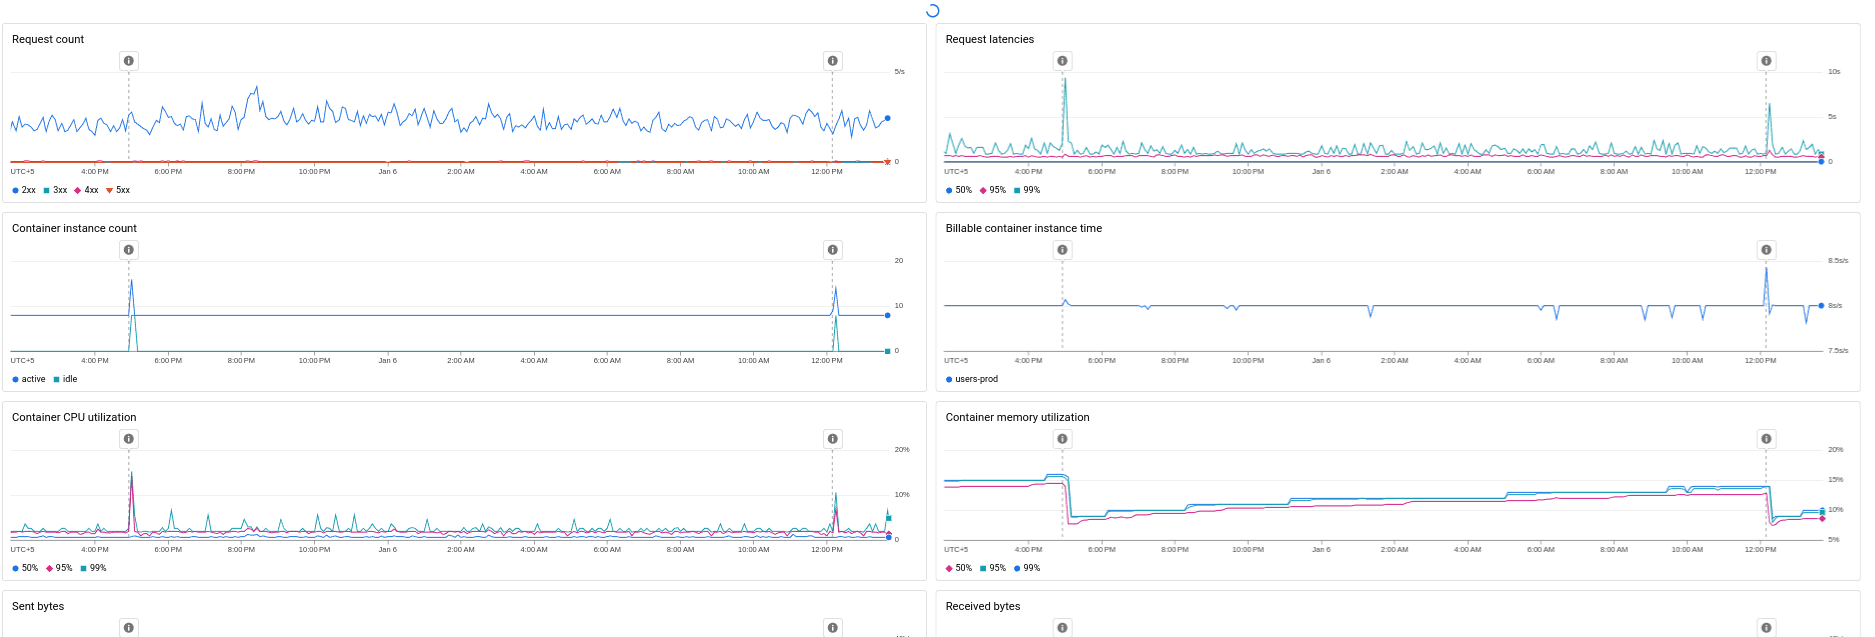Click the earlier info marker on Sent bytes chart

pos(129,627)
